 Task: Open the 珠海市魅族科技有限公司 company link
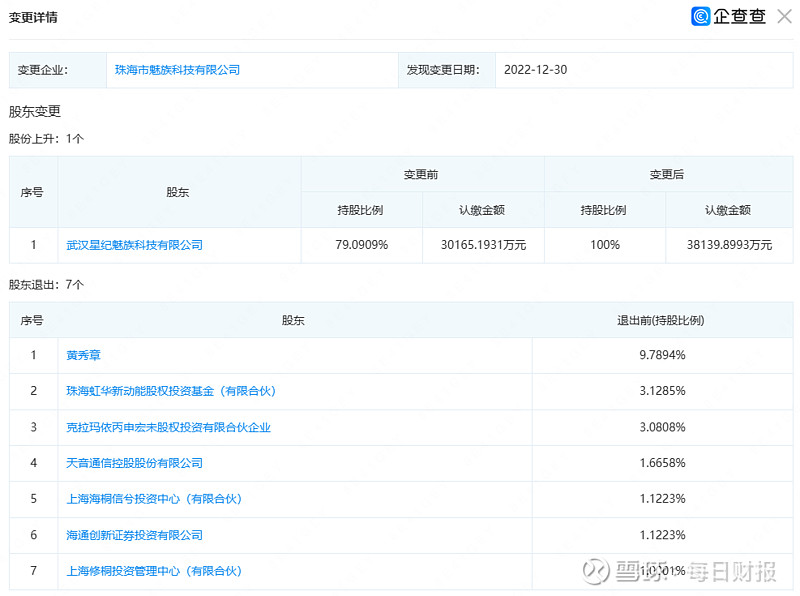[x=177, y=70]
